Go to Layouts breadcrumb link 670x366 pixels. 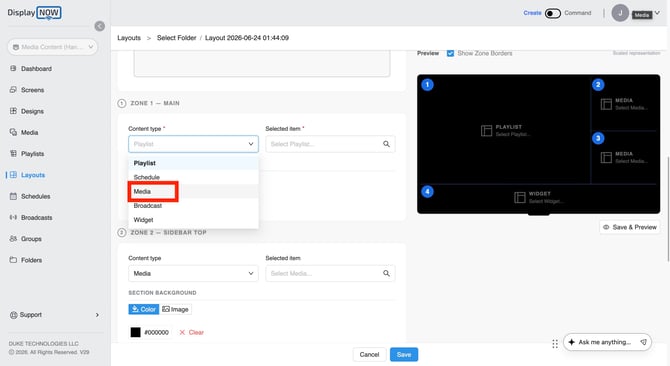pyautogui.click(x=129, y=38)
